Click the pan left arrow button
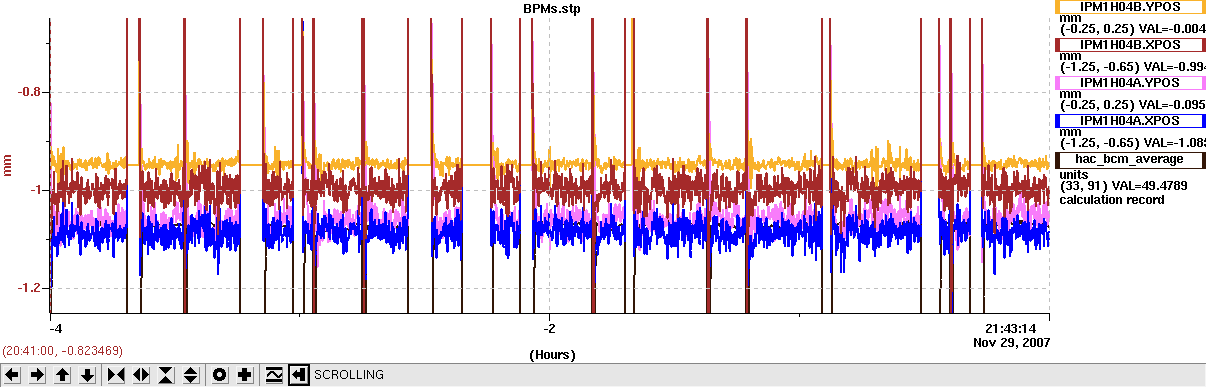 (12, 375)
